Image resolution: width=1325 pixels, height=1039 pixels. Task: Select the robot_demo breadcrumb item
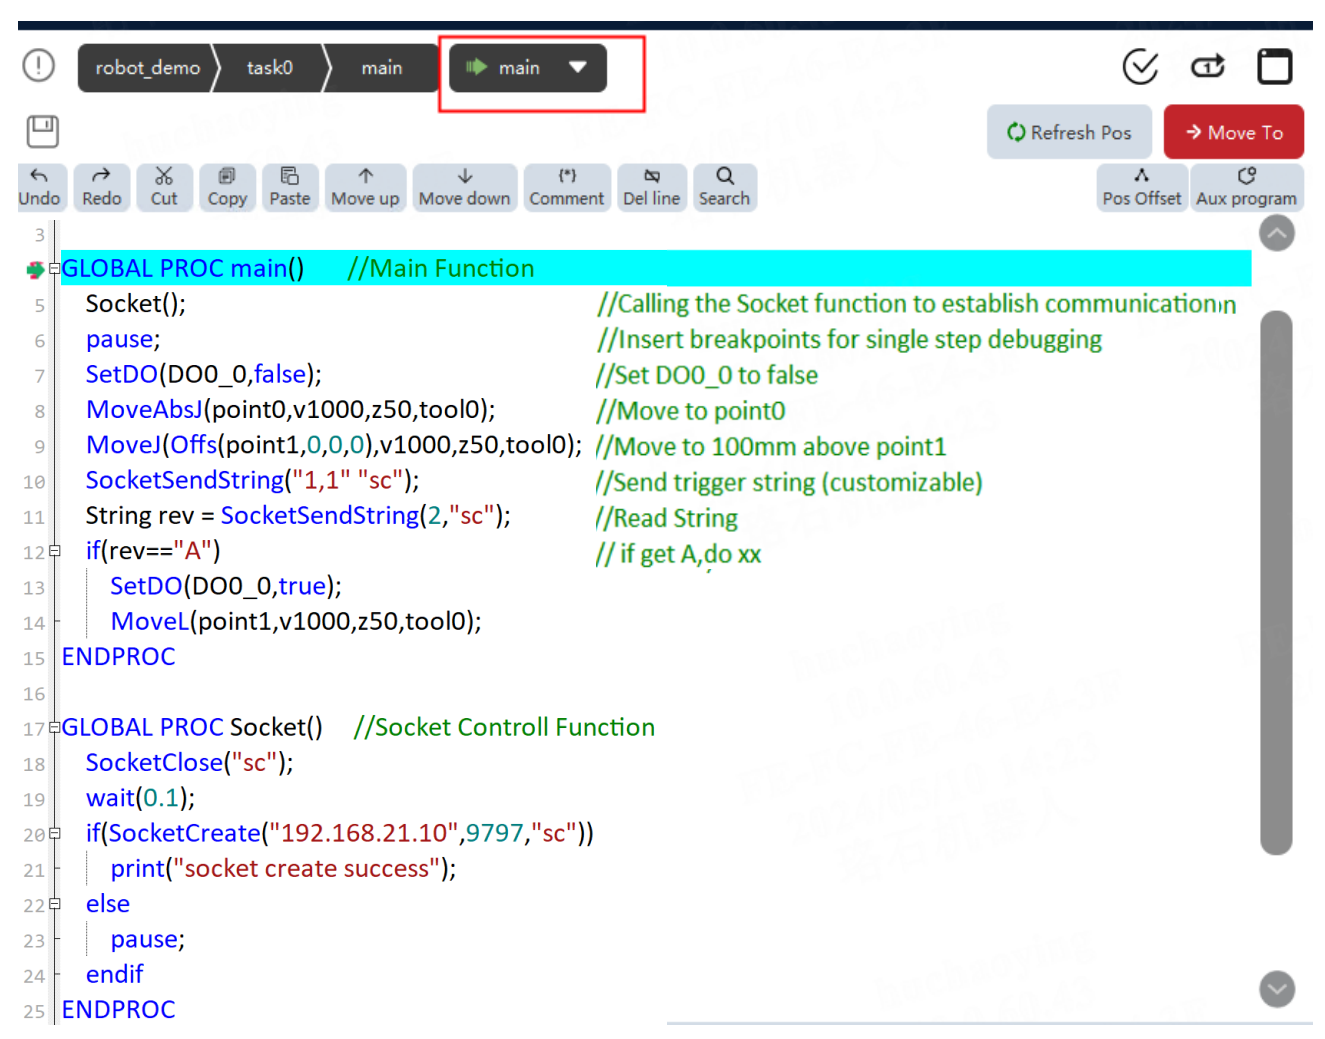pyautogui.click(x=148, y=68)
